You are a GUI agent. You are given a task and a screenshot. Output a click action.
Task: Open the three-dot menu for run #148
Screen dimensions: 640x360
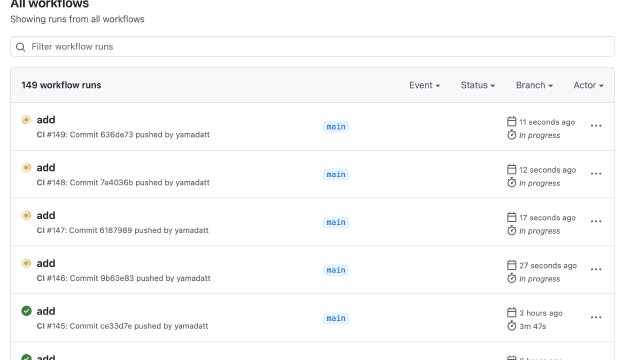tap(596, 173)
